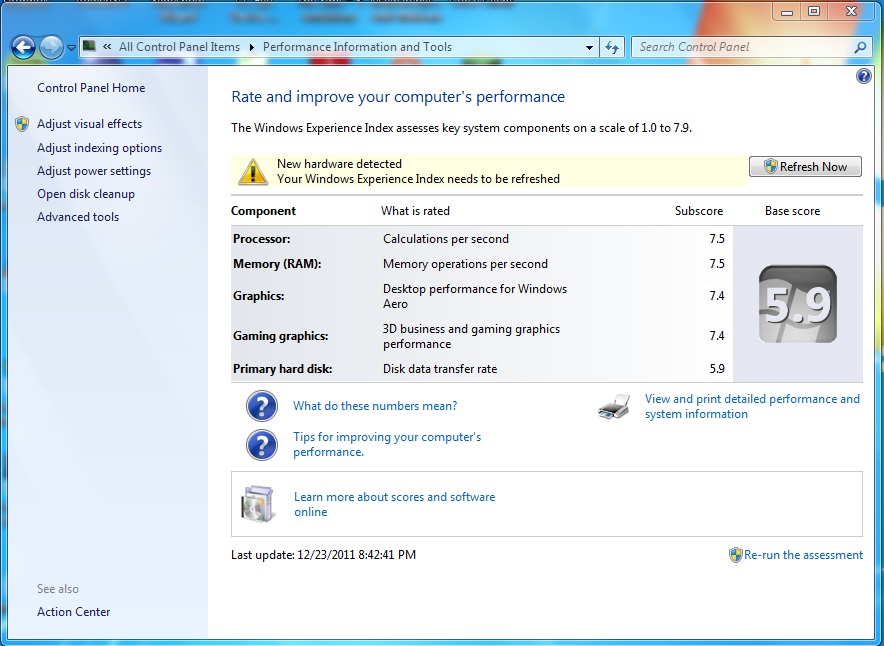
Task: Click the Primary hard disk subscore 5.9
Action: (x=717, y=369)
